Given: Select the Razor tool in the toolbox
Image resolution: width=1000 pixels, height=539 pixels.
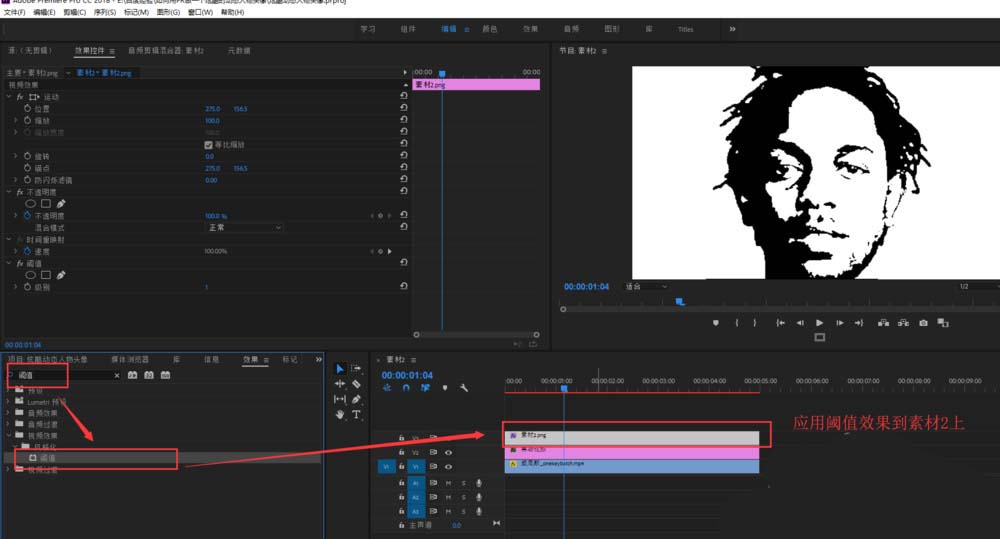Looking at the screenshot, I should click(x=356, y=383).
